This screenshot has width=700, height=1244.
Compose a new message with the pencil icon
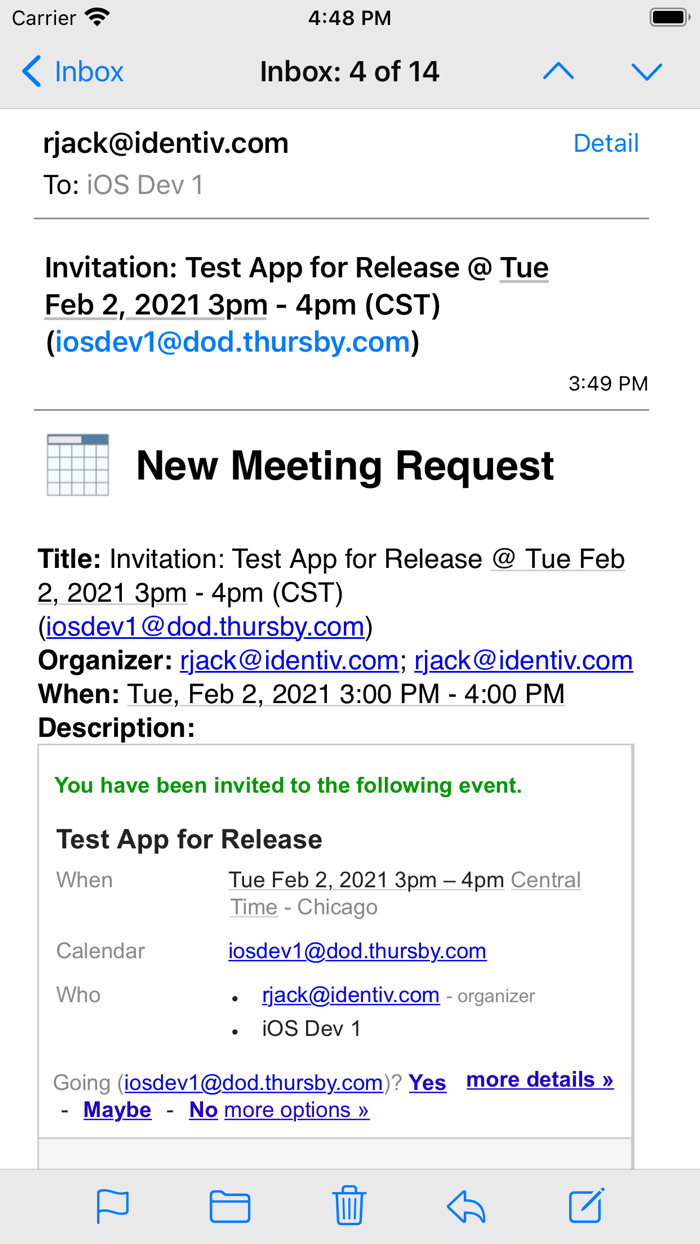click(586, 1206)
